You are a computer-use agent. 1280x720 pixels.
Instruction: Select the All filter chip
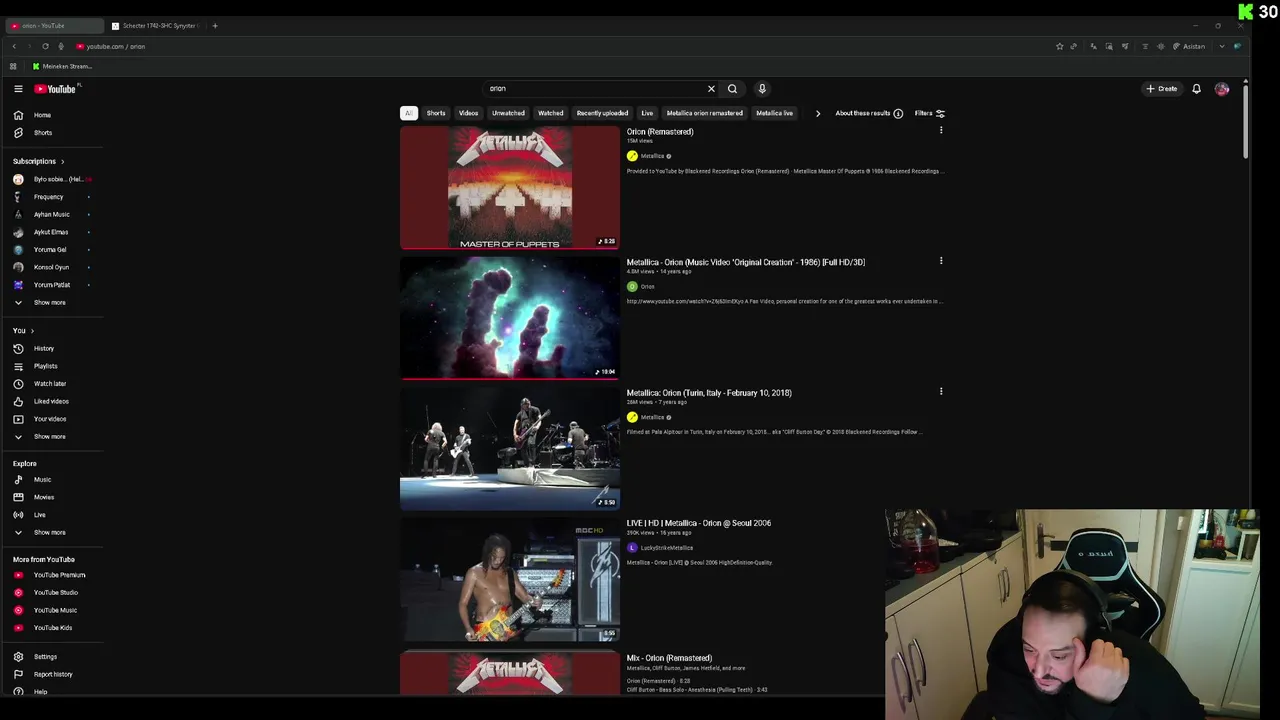coord(409,113)
